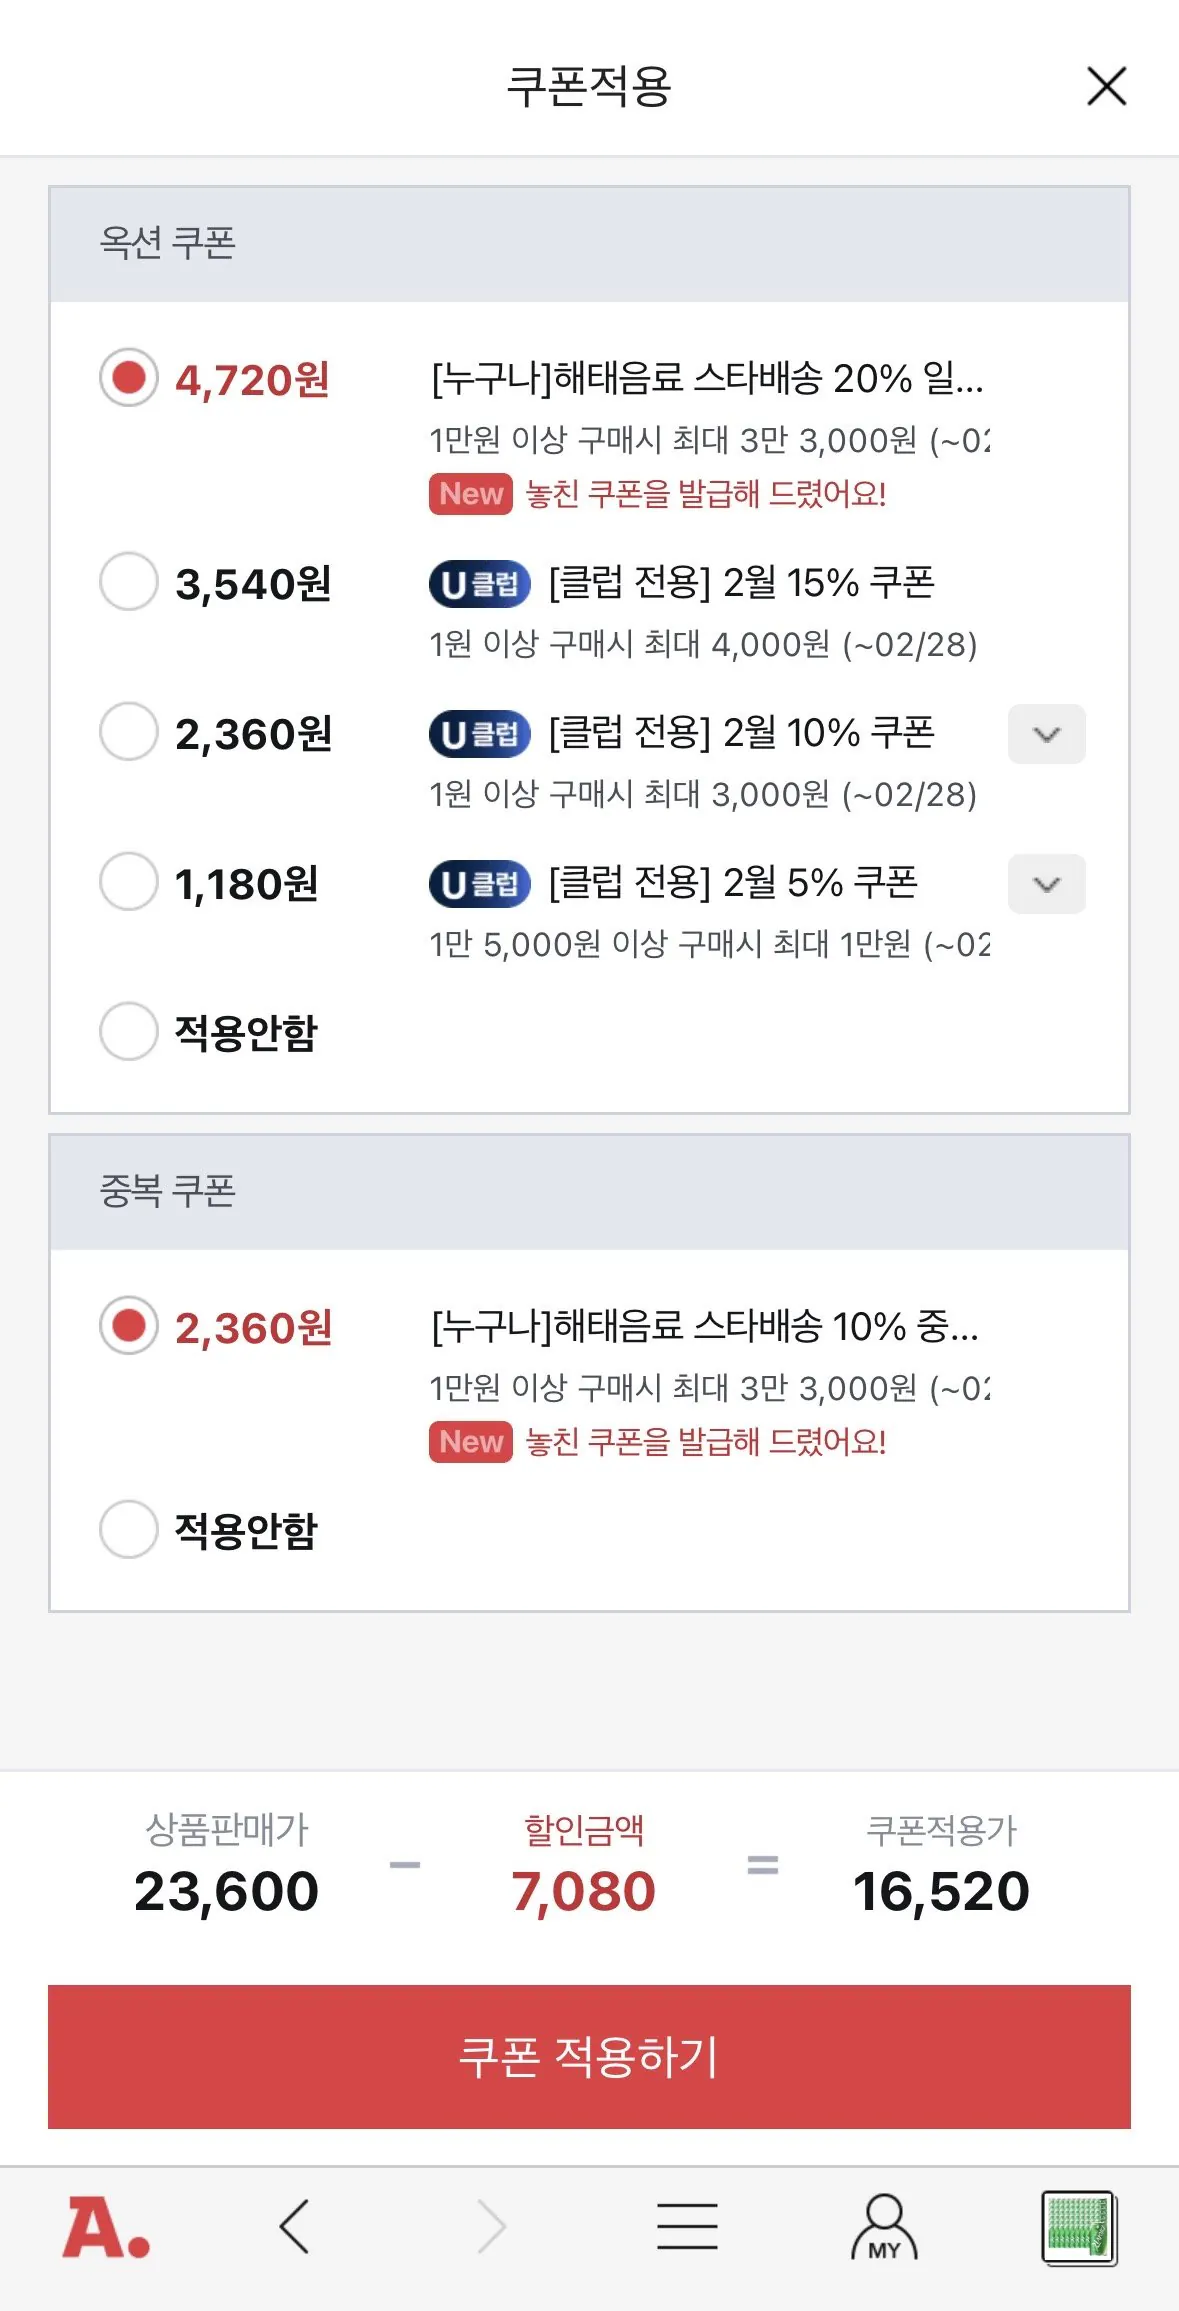Image resolution: width=1179 pixels, height=2311 pixels.
Task: Go back with the left arrow icon
Action: tap(295, 2227)
